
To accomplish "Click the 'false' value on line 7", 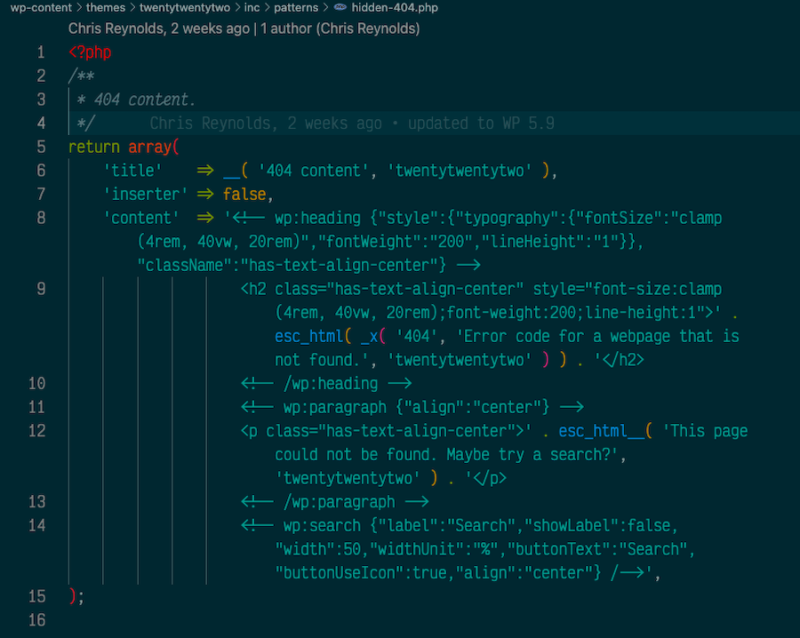I will [x=247, y=194].
